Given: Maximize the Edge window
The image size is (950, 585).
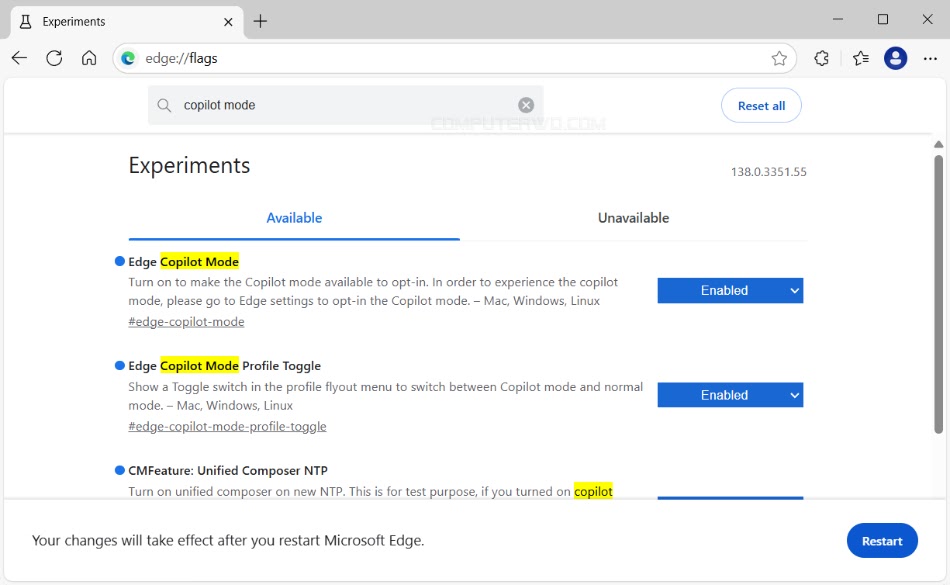Looking at the screenshot, I should point(883,19).
